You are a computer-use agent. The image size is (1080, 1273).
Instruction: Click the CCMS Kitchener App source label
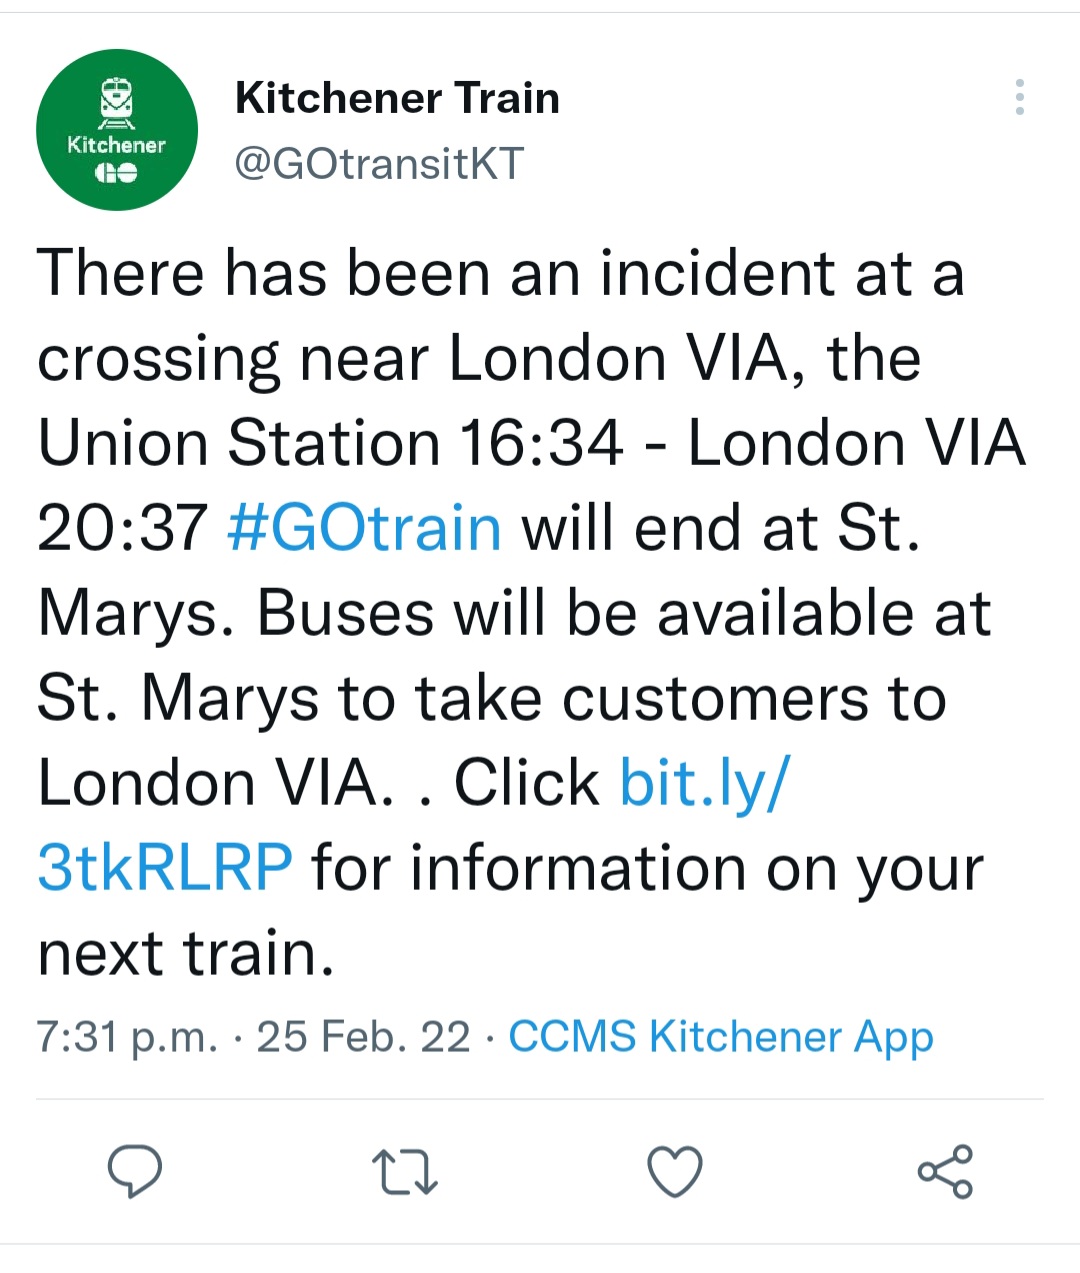(720, 1036)
